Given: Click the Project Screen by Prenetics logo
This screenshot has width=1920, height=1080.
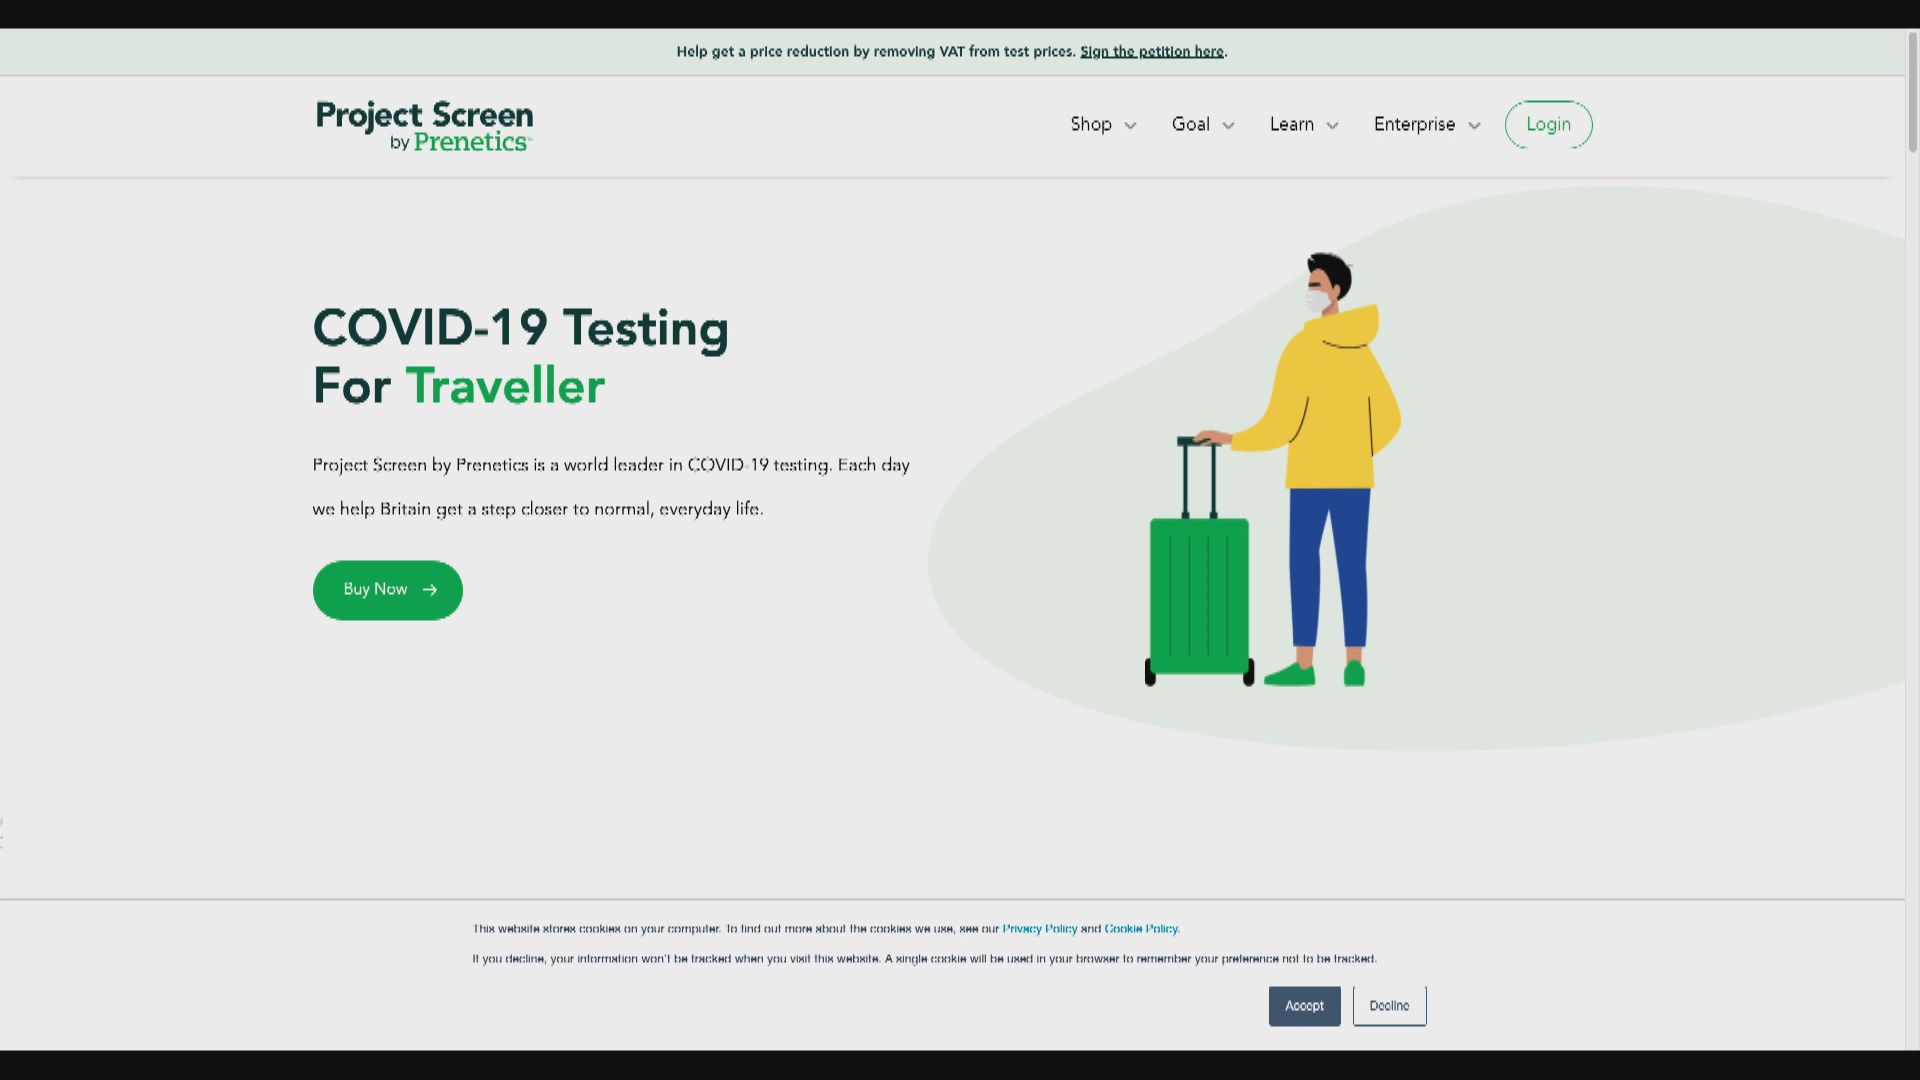Looking at the screenshot, I should [x=424, y=126].
